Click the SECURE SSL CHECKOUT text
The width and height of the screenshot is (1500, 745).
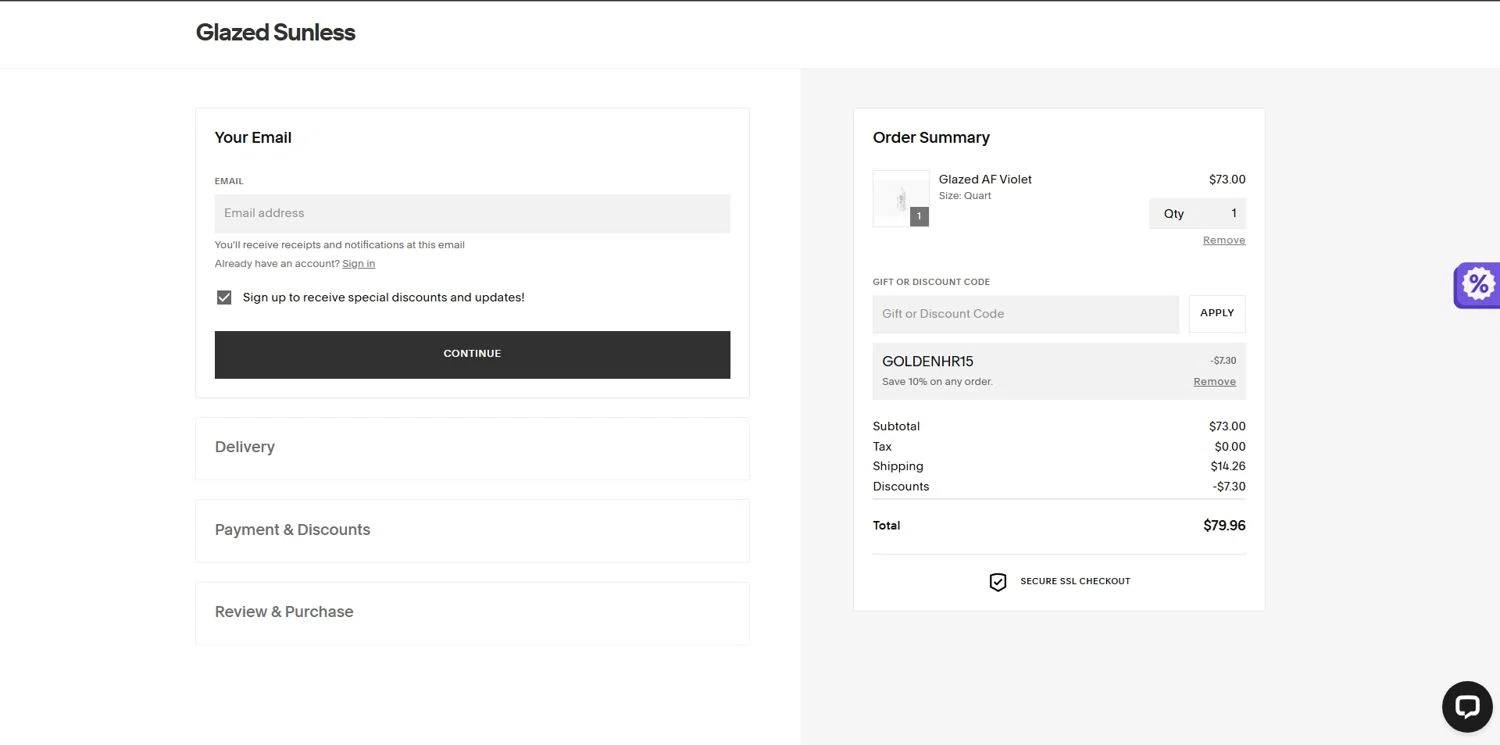click(x=1075, y=581)
